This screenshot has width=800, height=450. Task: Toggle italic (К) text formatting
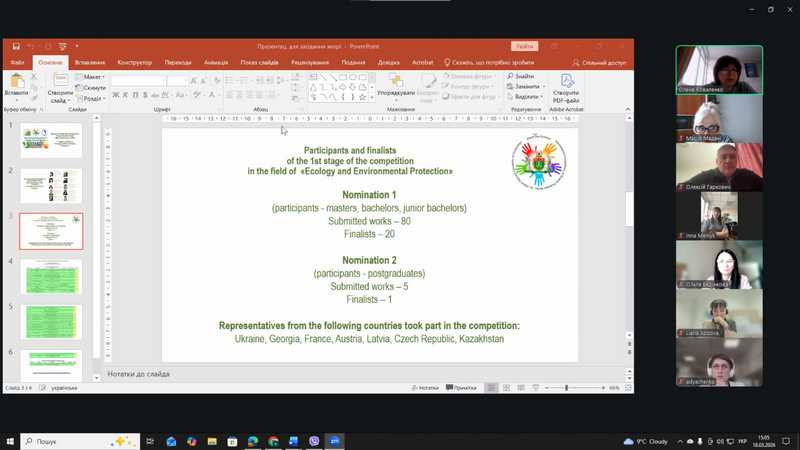click(x=127, y=95)
